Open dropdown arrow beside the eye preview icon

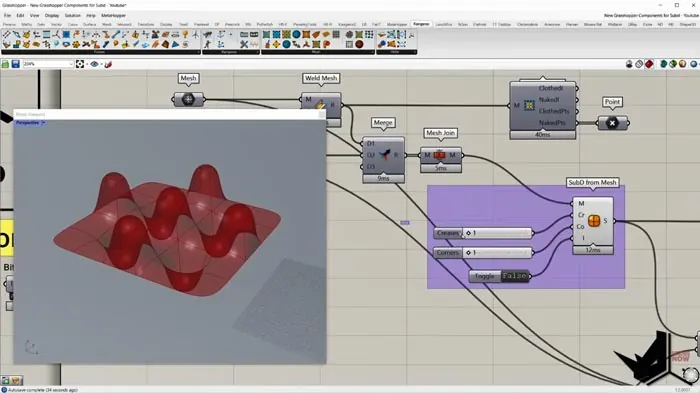click(101, 64)
